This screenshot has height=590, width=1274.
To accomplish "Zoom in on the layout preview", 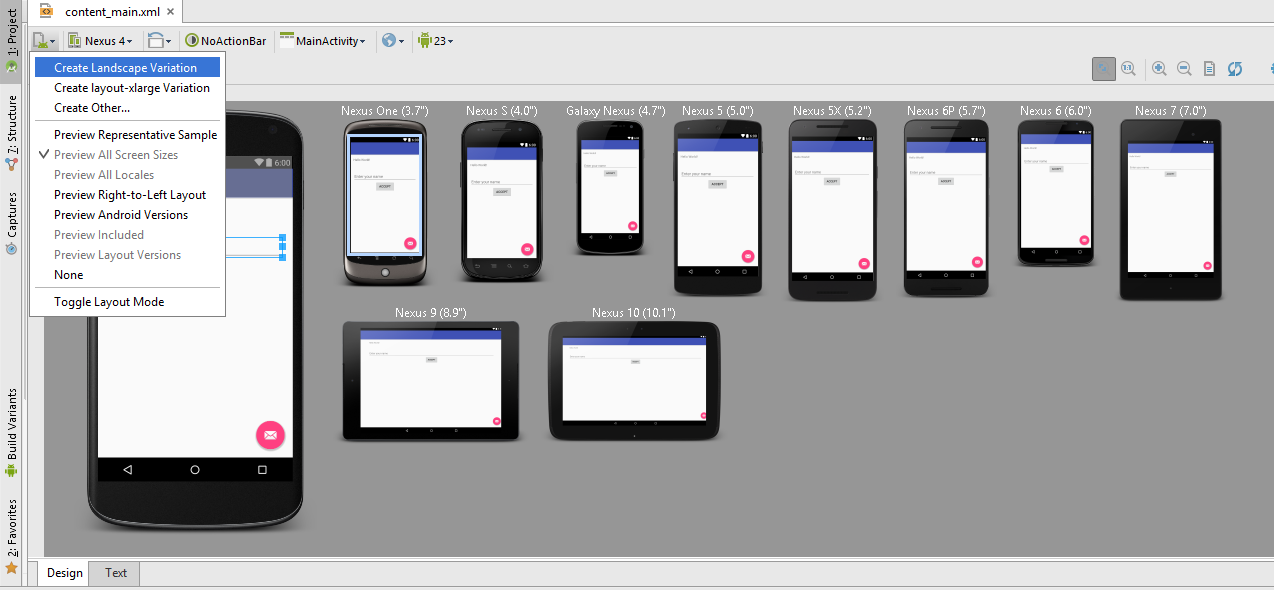I will (x=1159, y=68).
